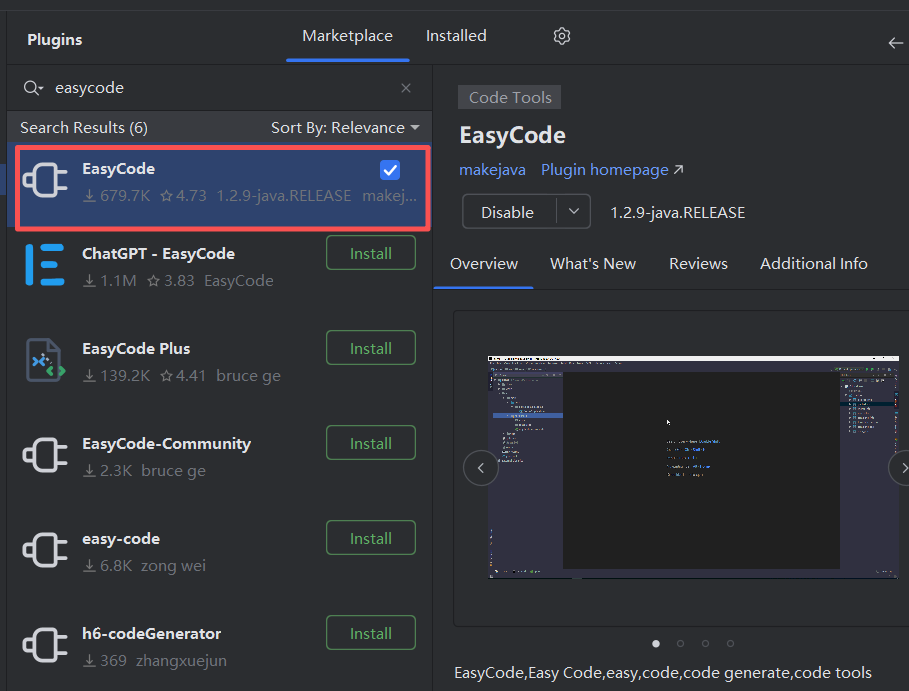Show previous screenshot in carousel
909x691 pixels.
tap(481, 468)
